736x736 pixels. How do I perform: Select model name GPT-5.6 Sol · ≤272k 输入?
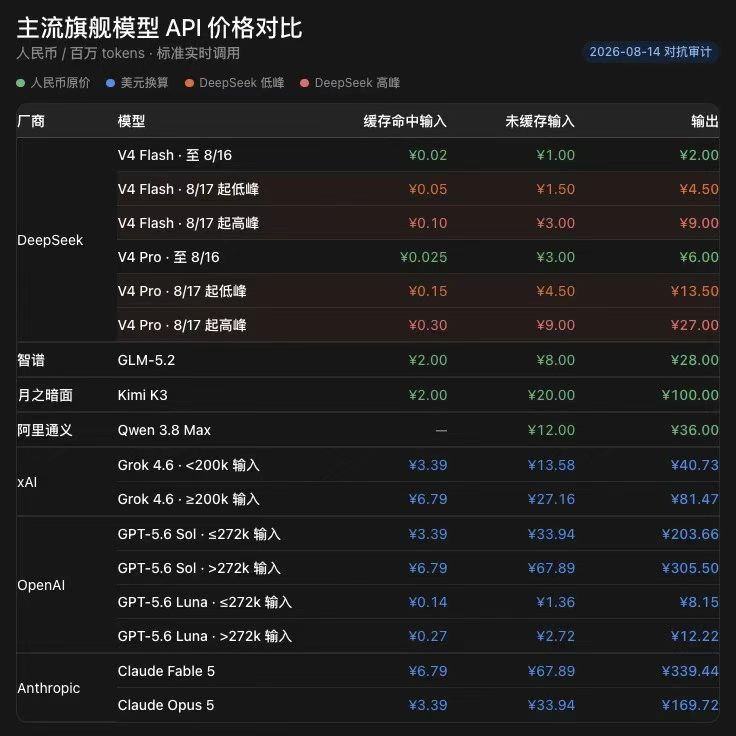tap(199, 534)
